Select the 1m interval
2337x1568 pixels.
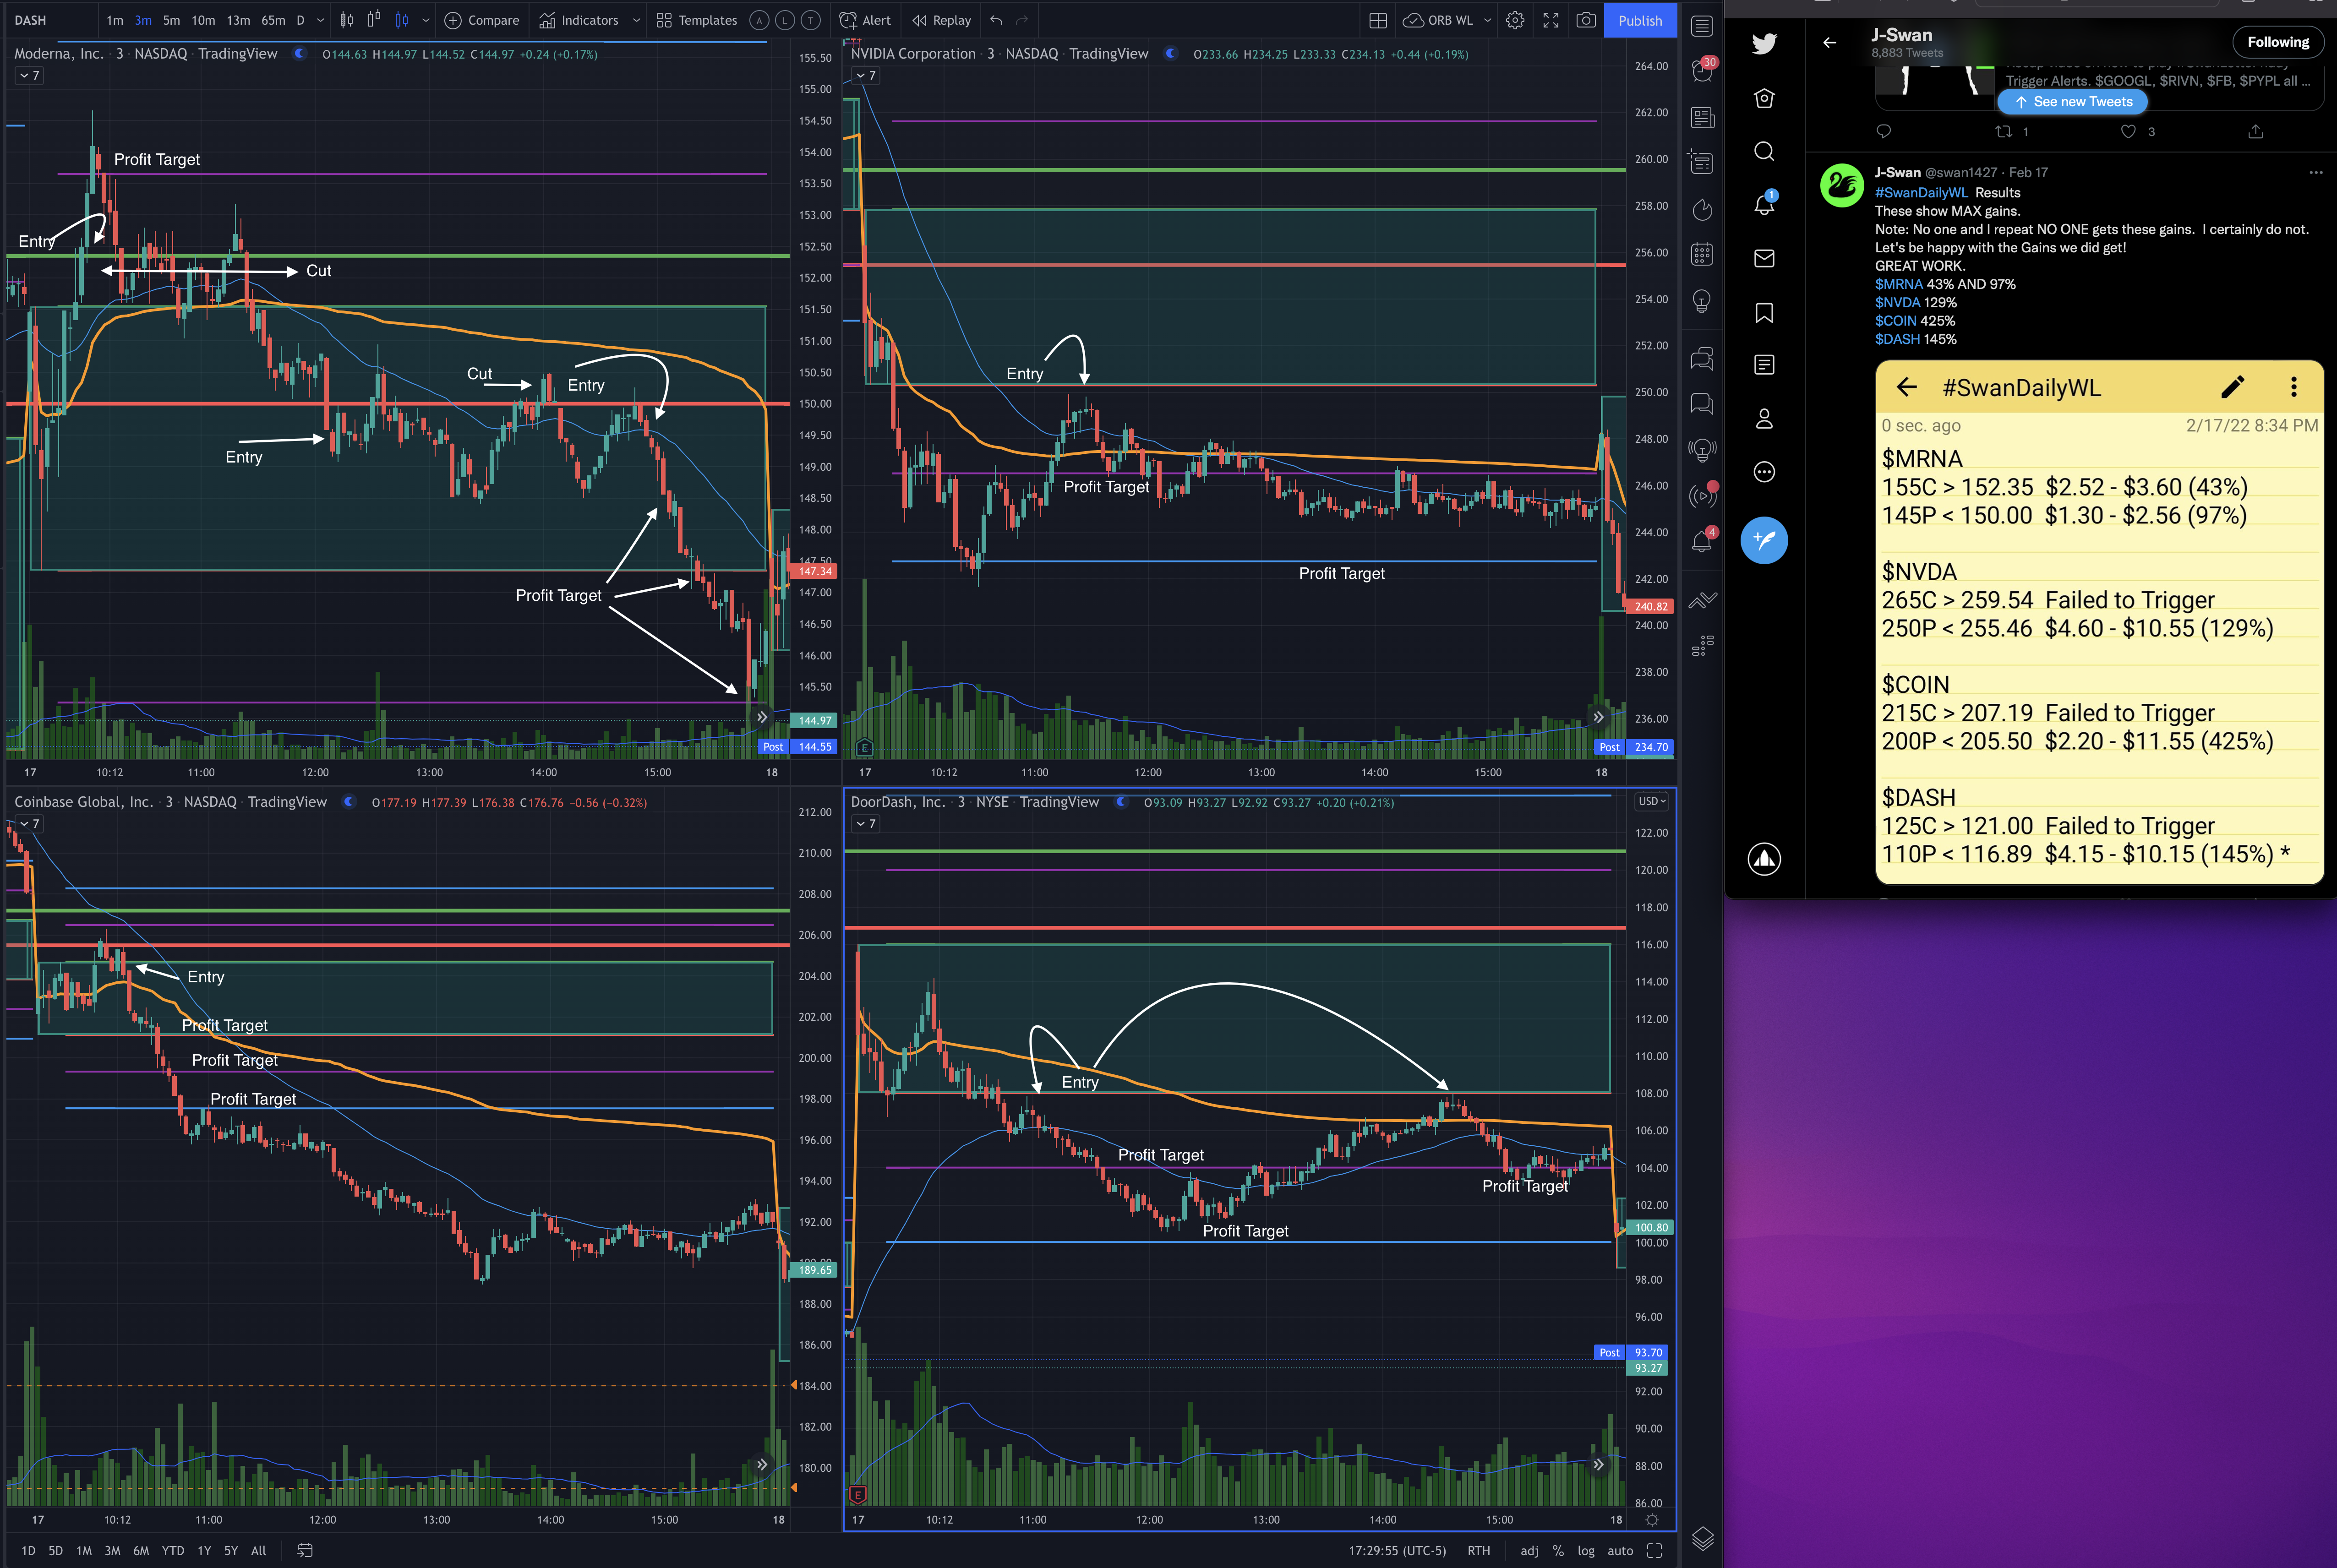tap(115, 20)
